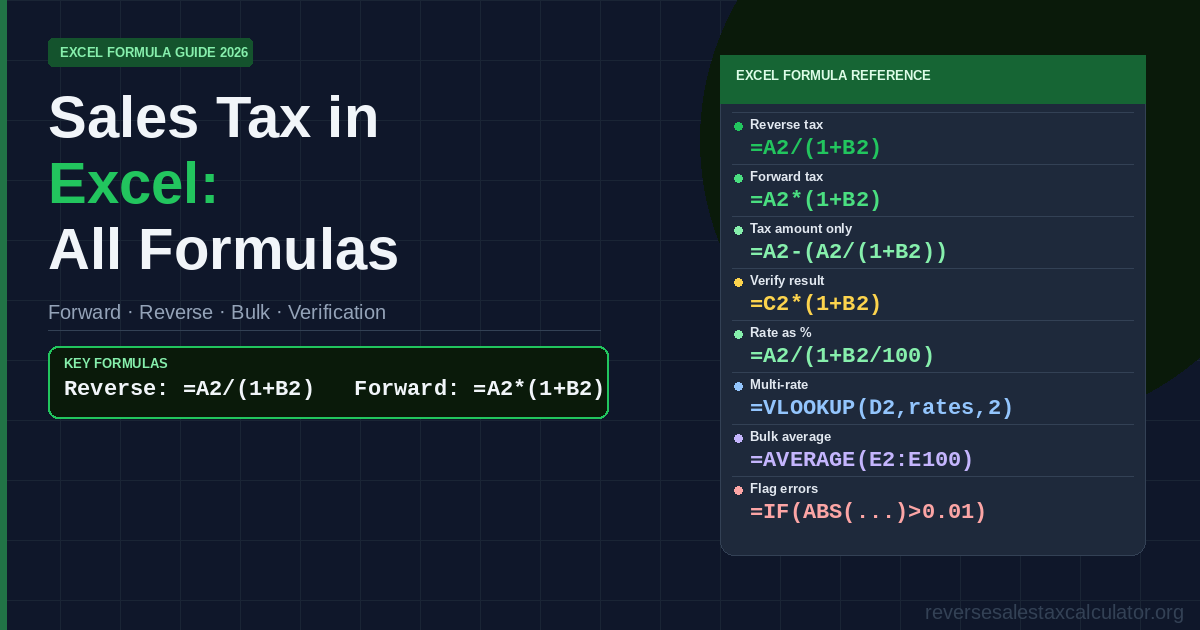The width and height of the screenshot is (1200, 630).
Task: Click the formula =VLOOKUP(D2,rates,2)
Action: click(881, 408)
